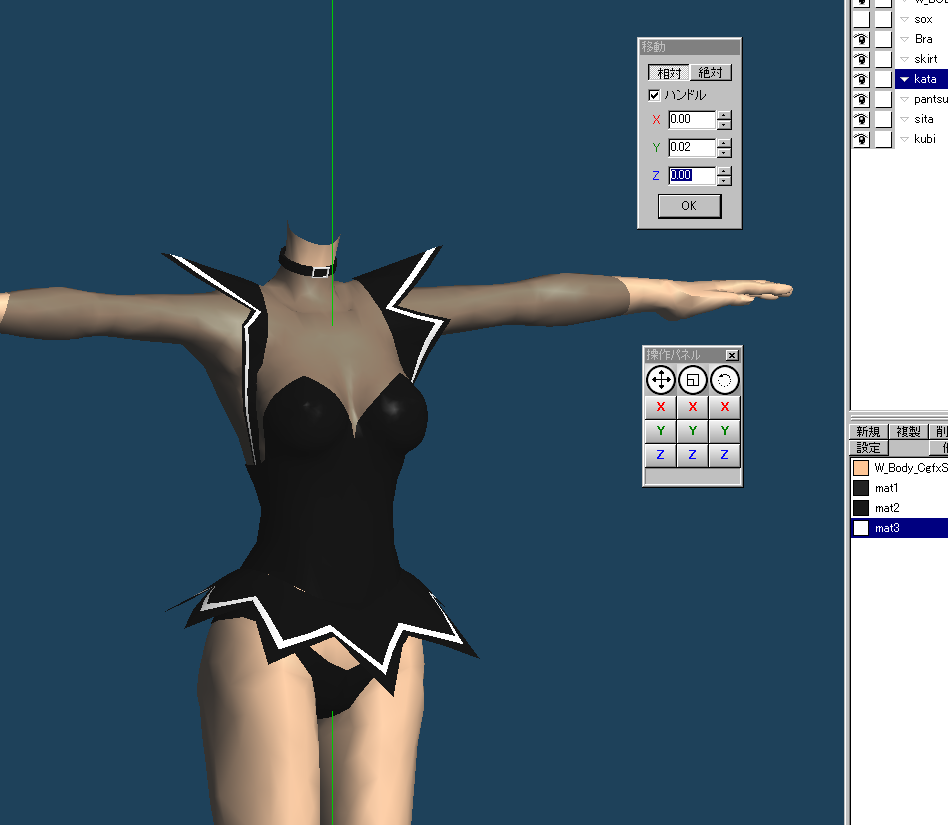Screen dimensions: 948x825
Task: Collapse the kata object triangle
Action: (904, 79)
